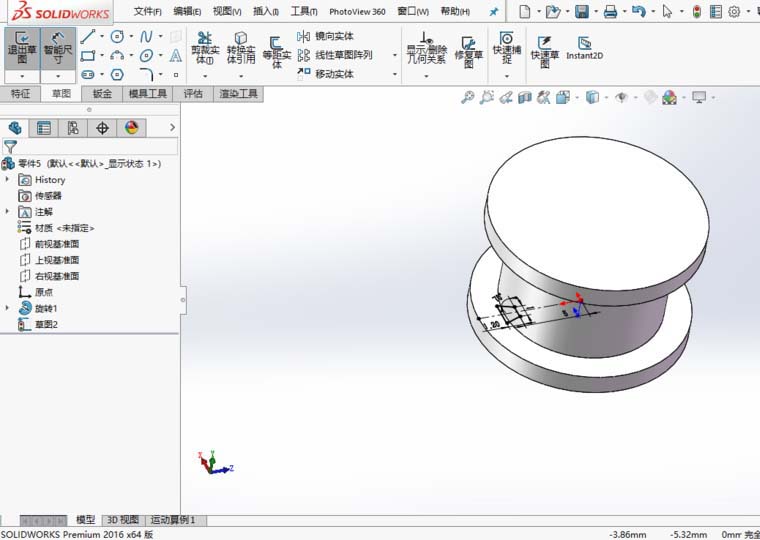Open the 文件(F) menu
760x540 pixels.
[x=147, y=11]
